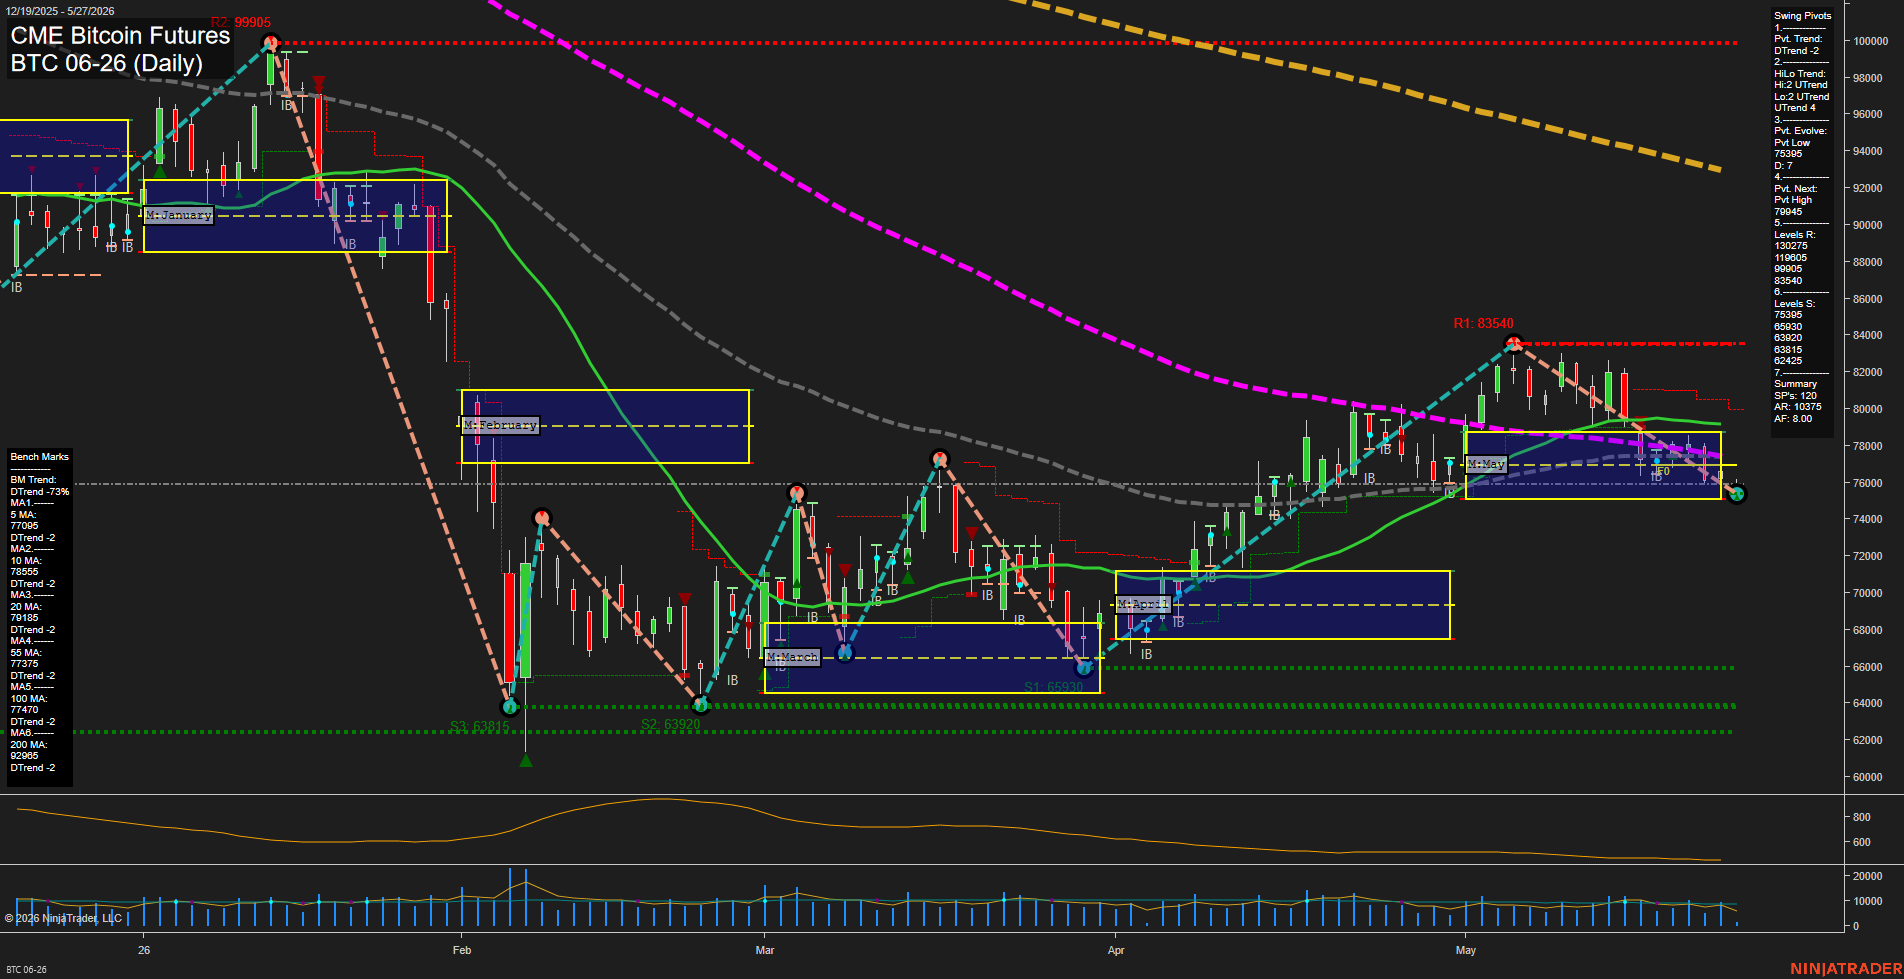Click the '78555' moving average value

(x=25, y=572)
